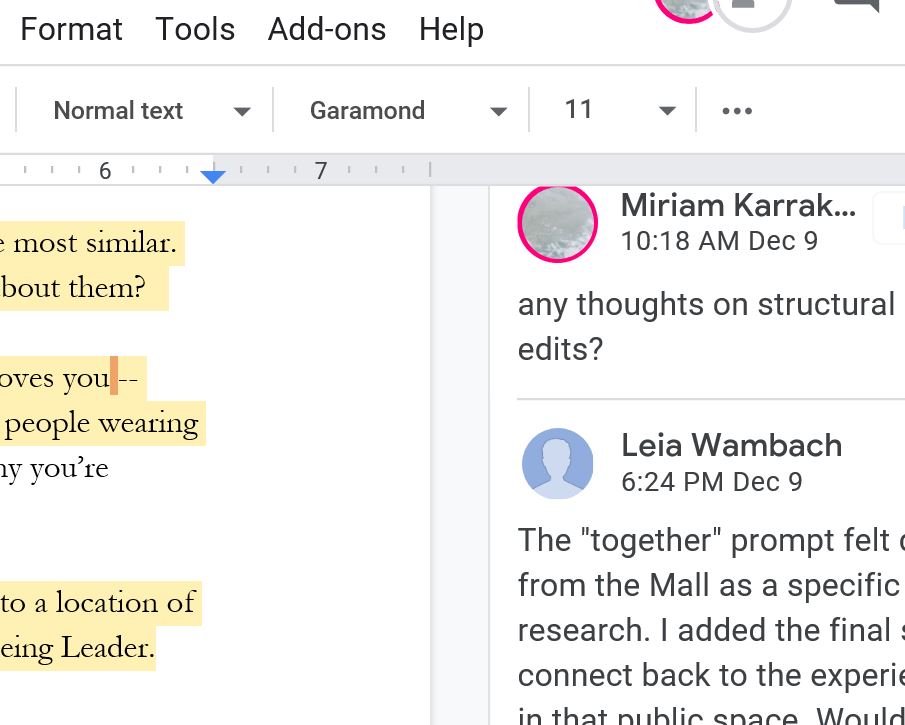Click the Add-ons menu
The width and height of the screenshot is (905, 725).
coord(327,29)
